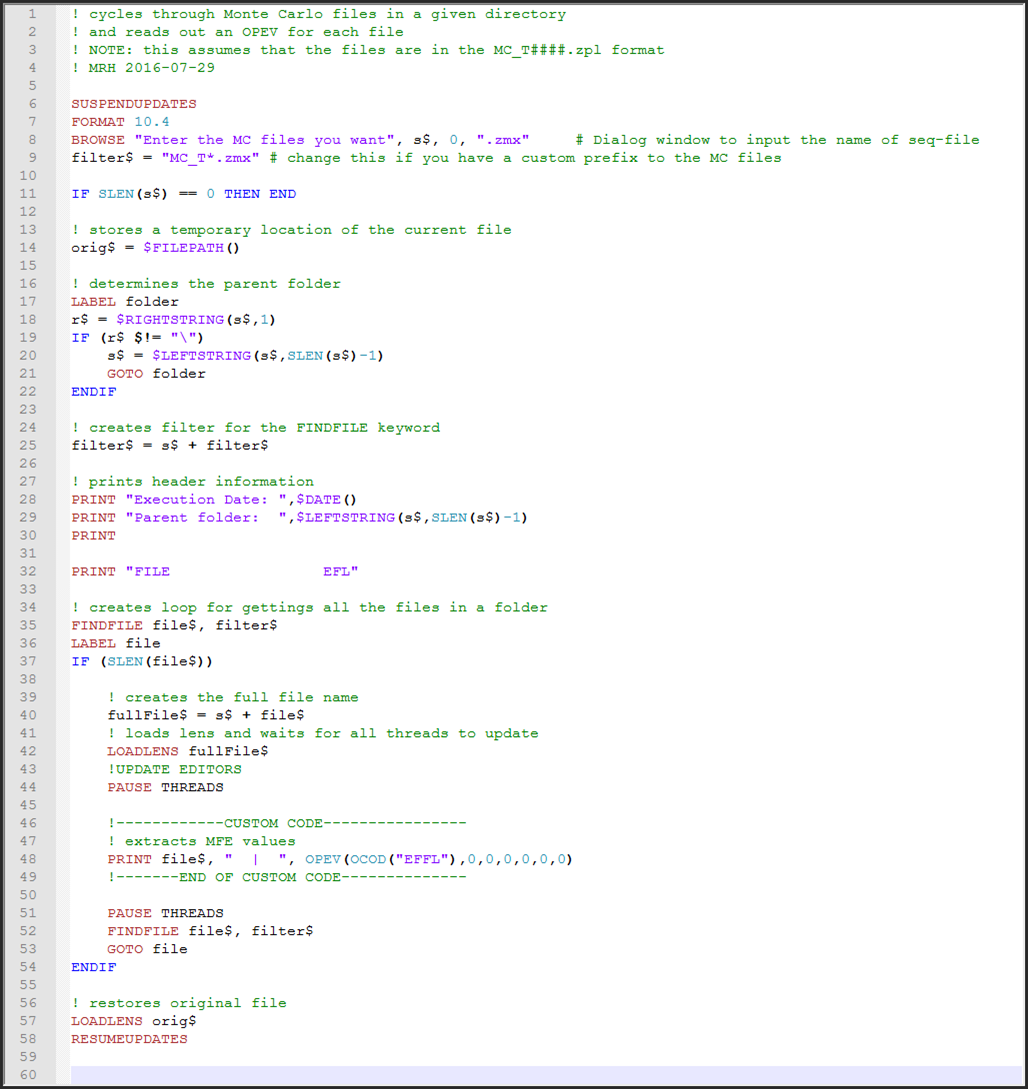Click the PRINT "FILE EFL" header line
The width and height of the screenshot is (1028, 1089).
[215, 572]
